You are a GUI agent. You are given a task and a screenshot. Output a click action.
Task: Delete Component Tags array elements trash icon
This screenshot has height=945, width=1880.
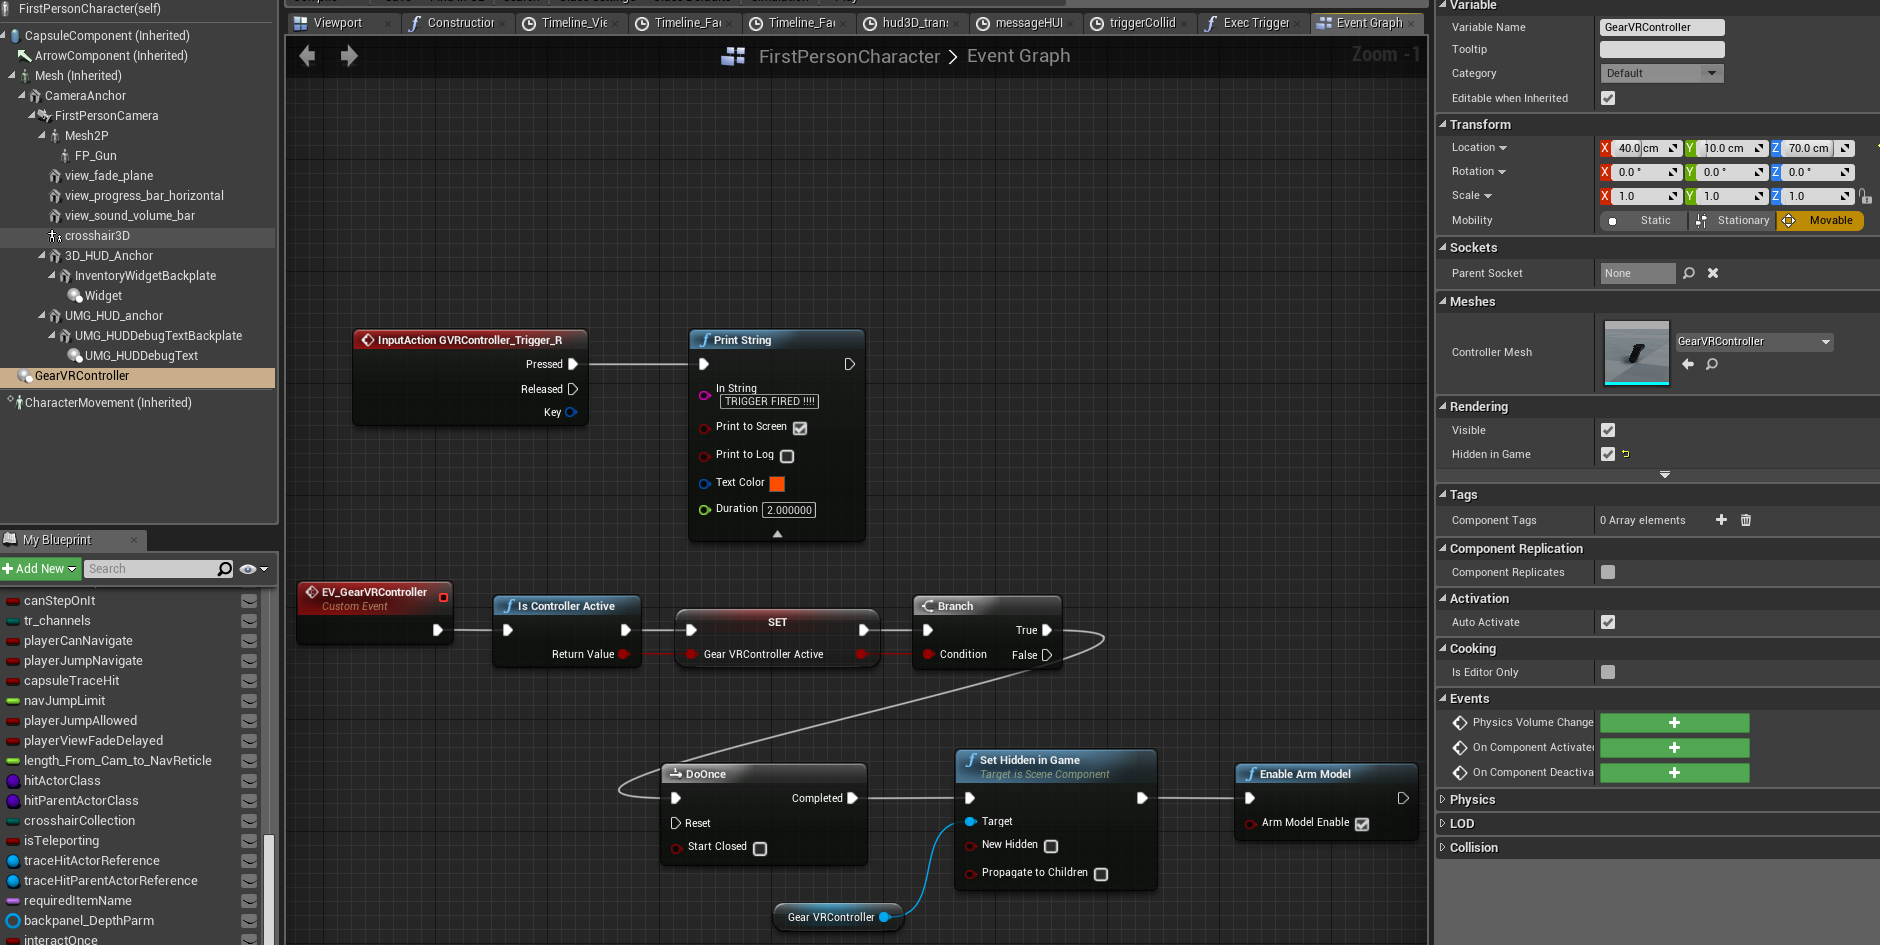coord(1746,520)
